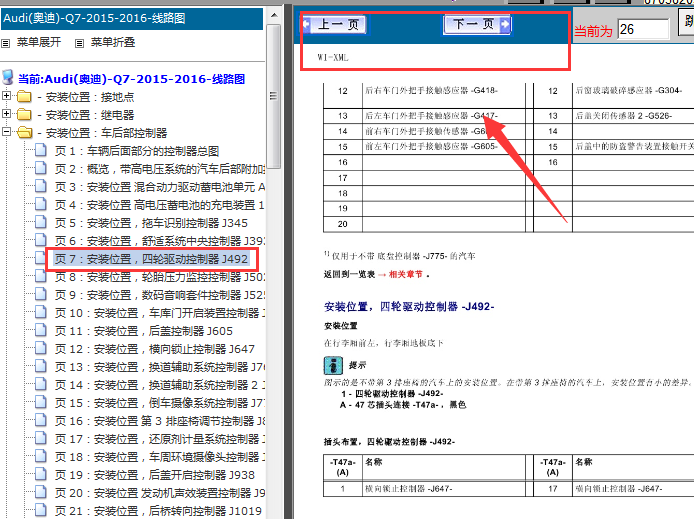Click text 插头布置，四轮驱动控制器 -J492-
Screen dimensions: 694x519
pos(389,442)
